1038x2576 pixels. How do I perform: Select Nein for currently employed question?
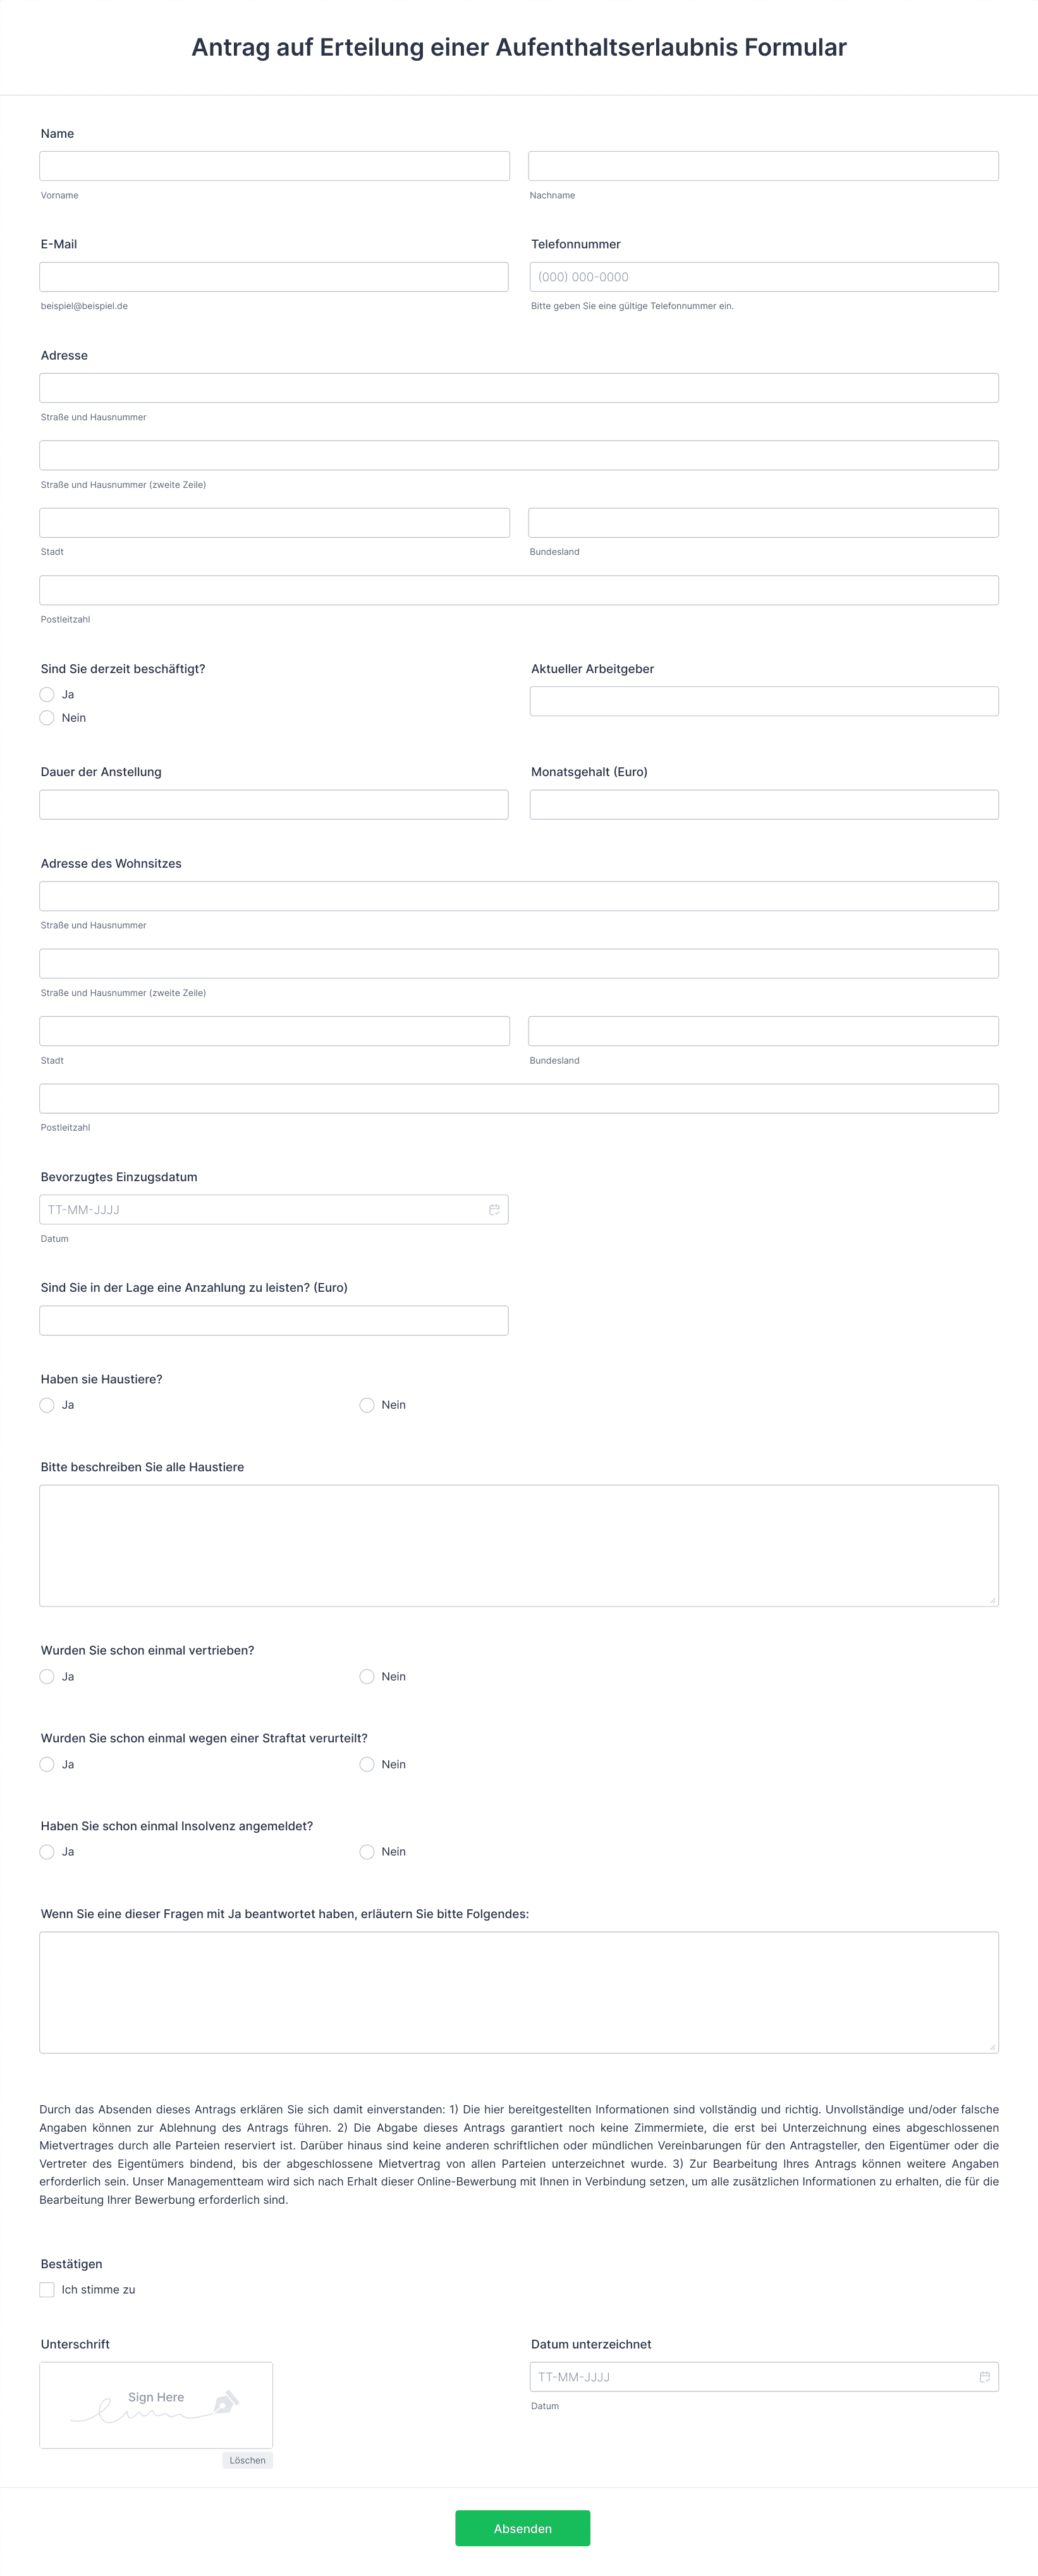pos(47,717)
